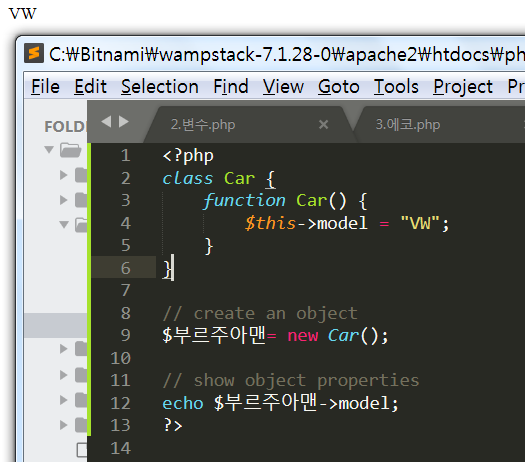Click the top-level open folder icon
525x462 pixels.
point(70,150)
